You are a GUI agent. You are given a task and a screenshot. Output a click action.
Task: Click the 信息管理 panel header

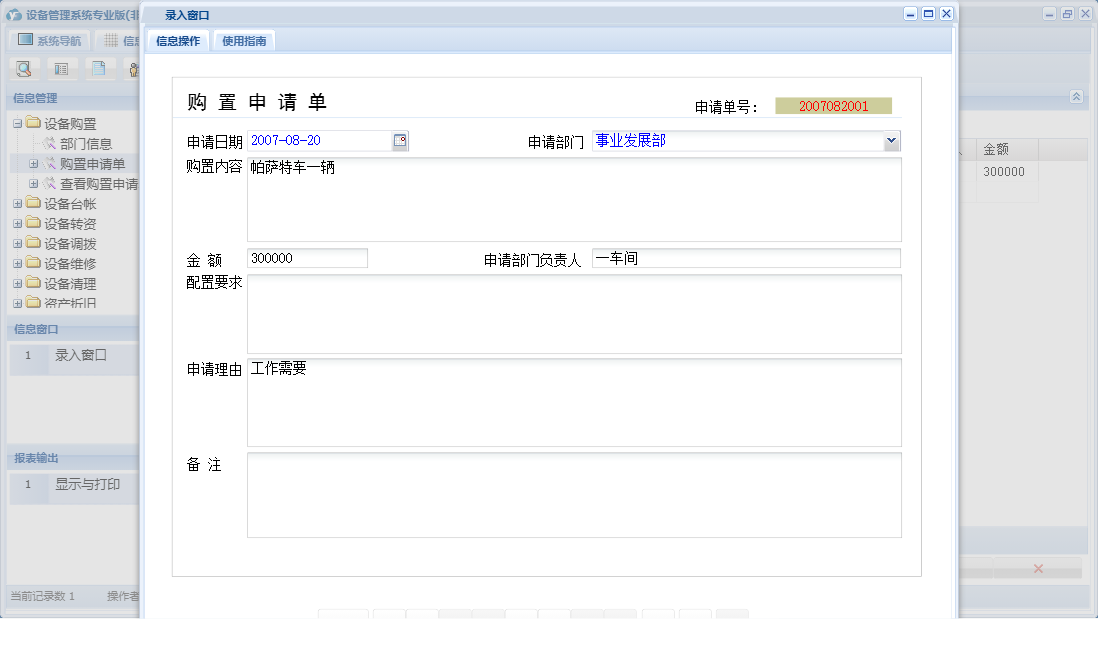pos(74,98)
